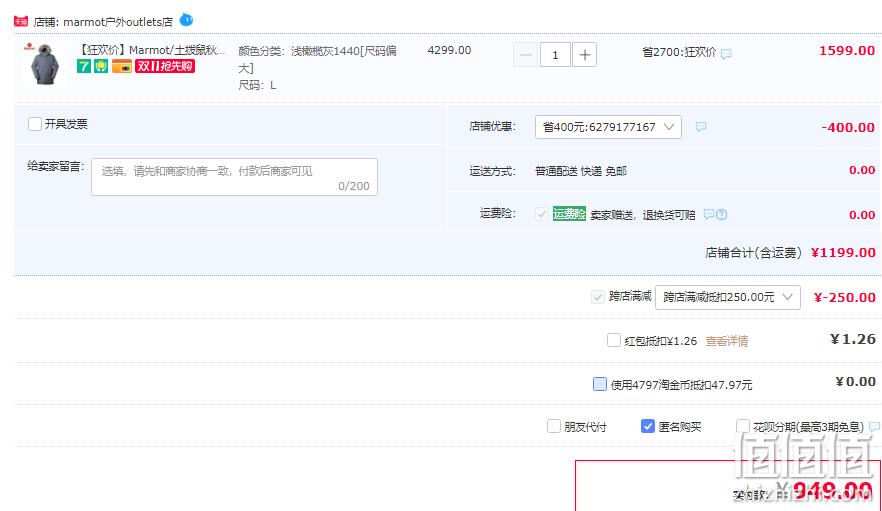Image resolution: width=882 pixels, height=511 pixels.
Task: Open the blue Wangwang chat icon beside the store name
Action: (x=186, y=20)
